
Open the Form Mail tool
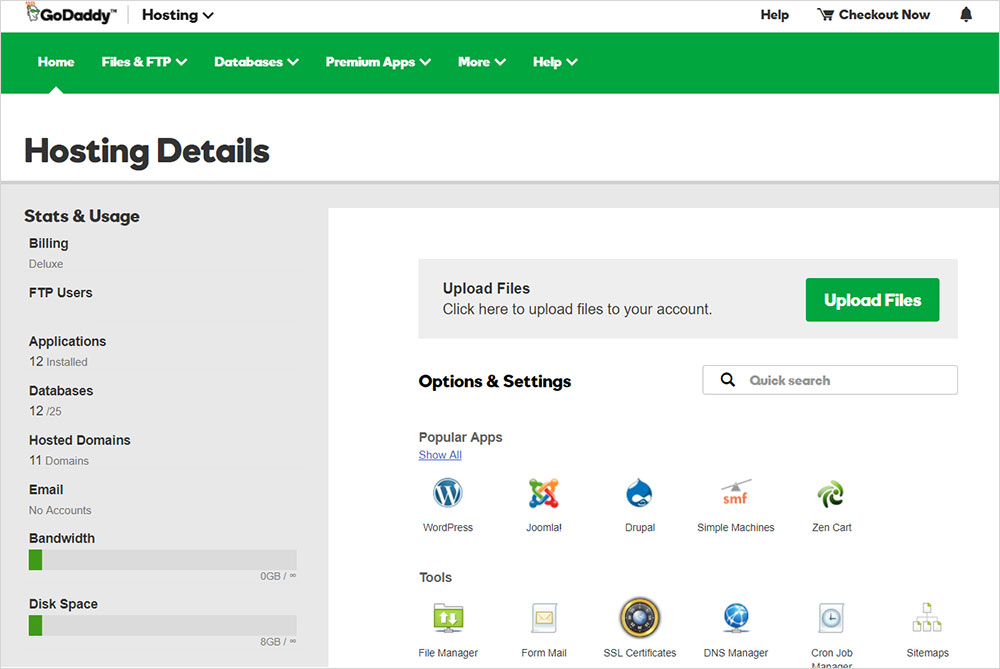[543, 618]
